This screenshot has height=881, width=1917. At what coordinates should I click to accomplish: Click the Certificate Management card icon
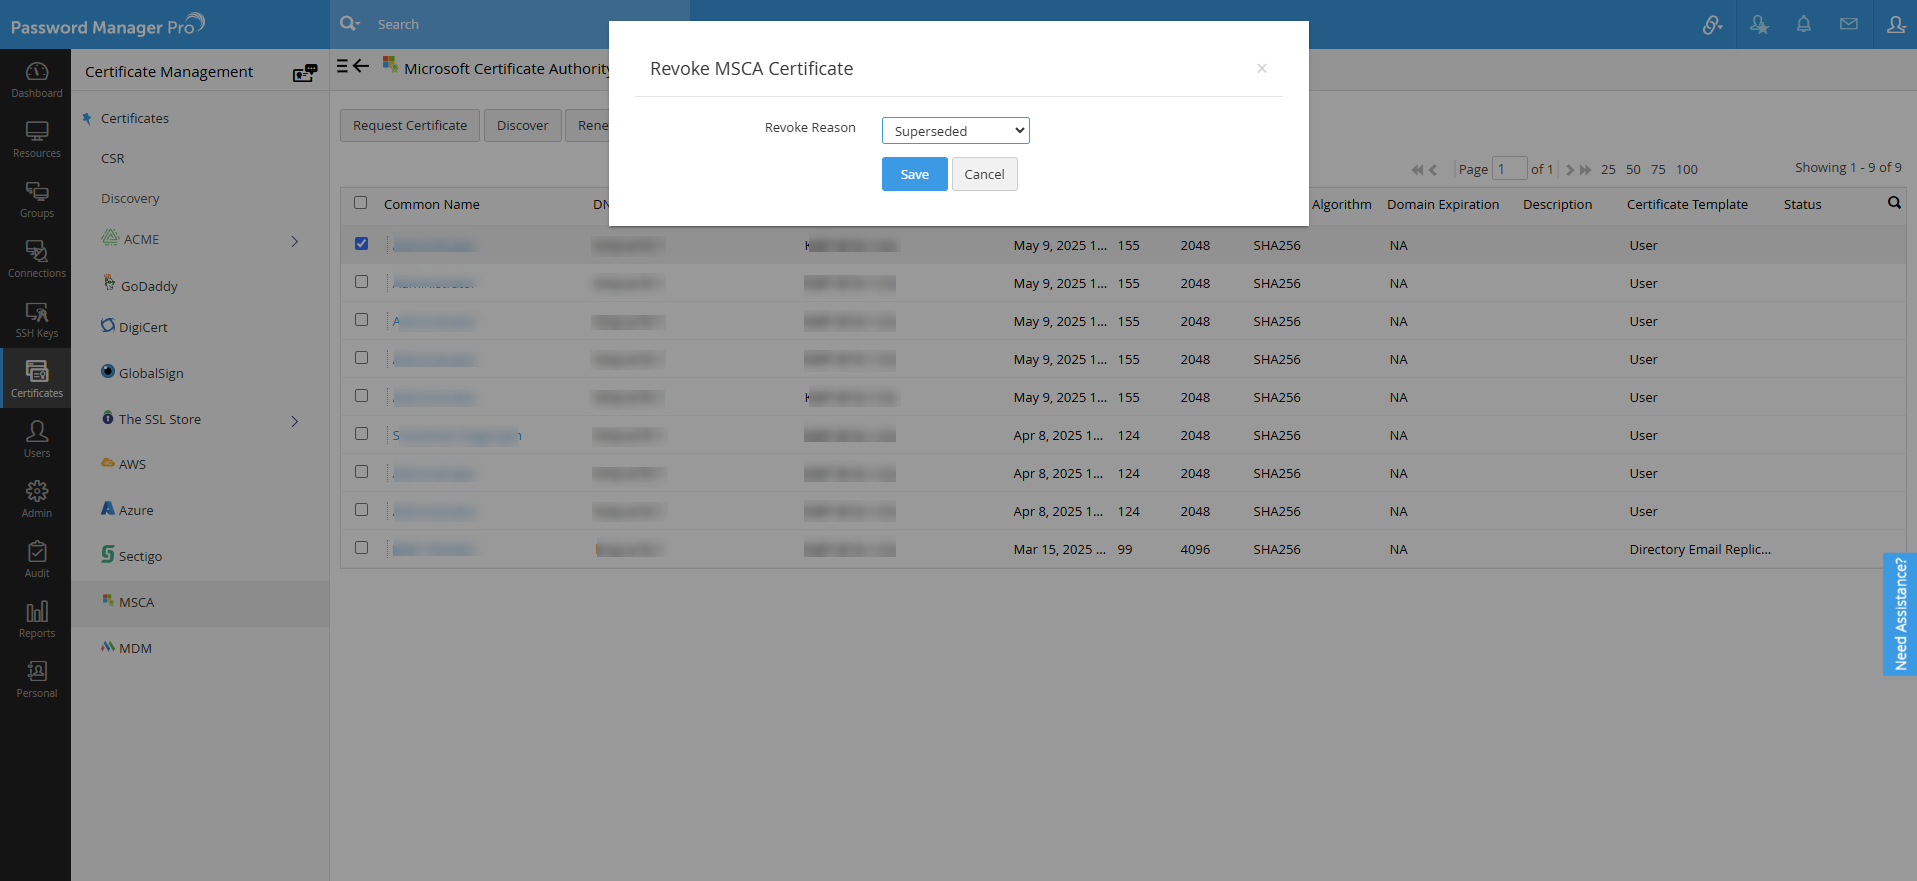point(305,72)
